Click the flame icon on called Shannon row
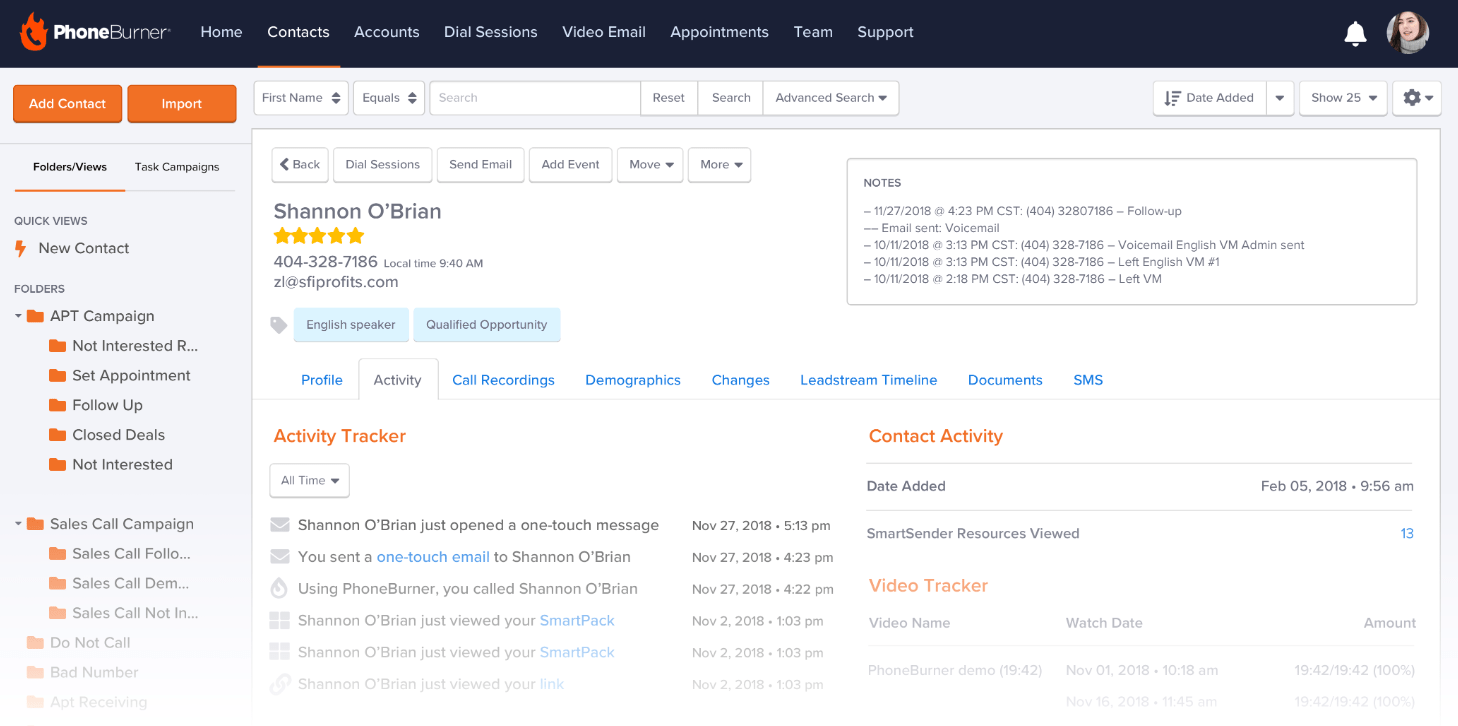Screen dimensions: 1458x726 pyautogui.click(x=280, y=589)
